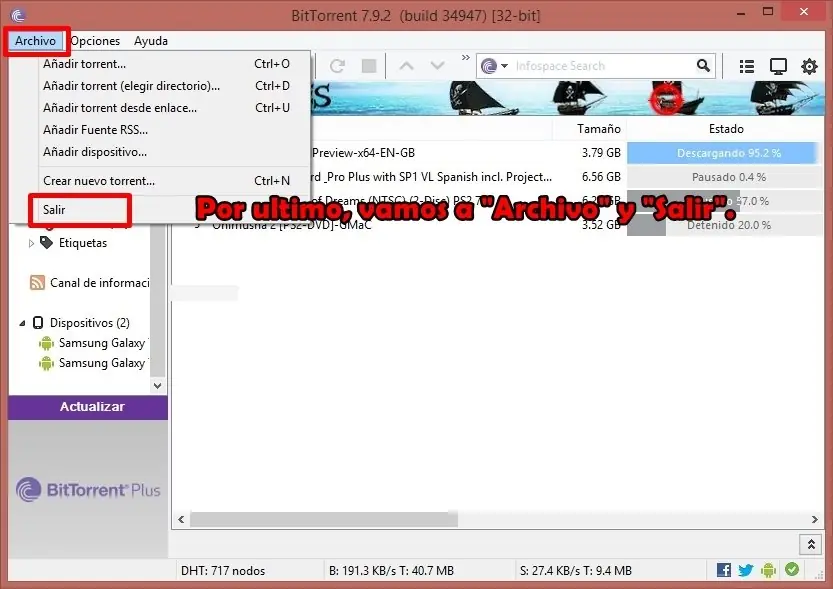The width and height of the screenshot is (833, 589).
Task: Click the Dispositivos device icon
Action: 38,322
